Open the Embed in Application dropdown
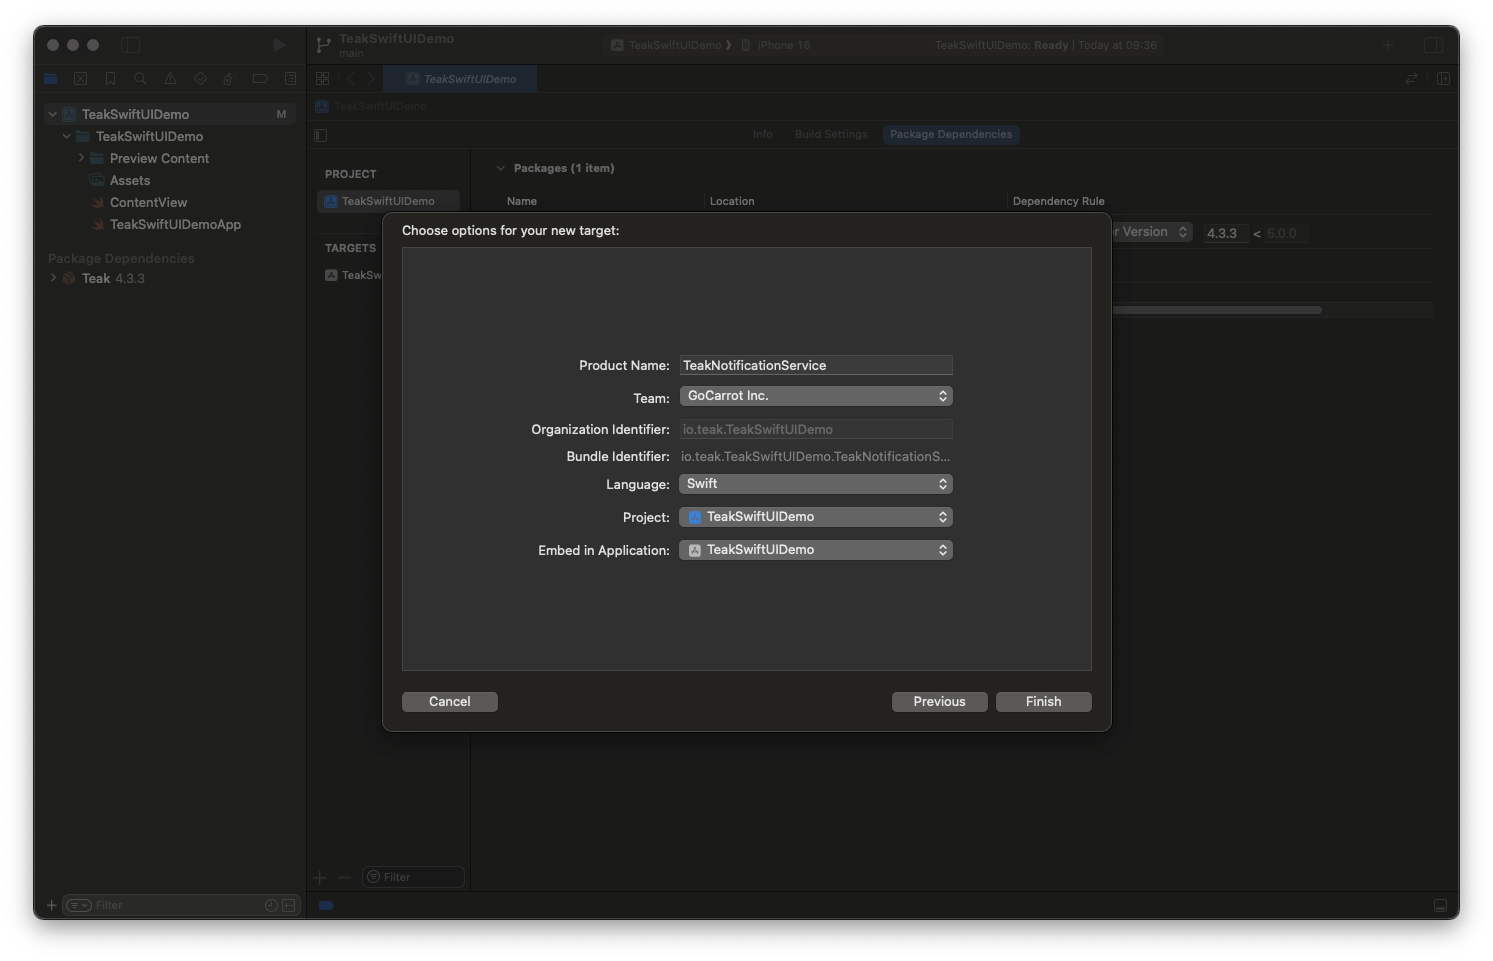The height and width of the screenshot is (961, 1493). pos(816,550)
